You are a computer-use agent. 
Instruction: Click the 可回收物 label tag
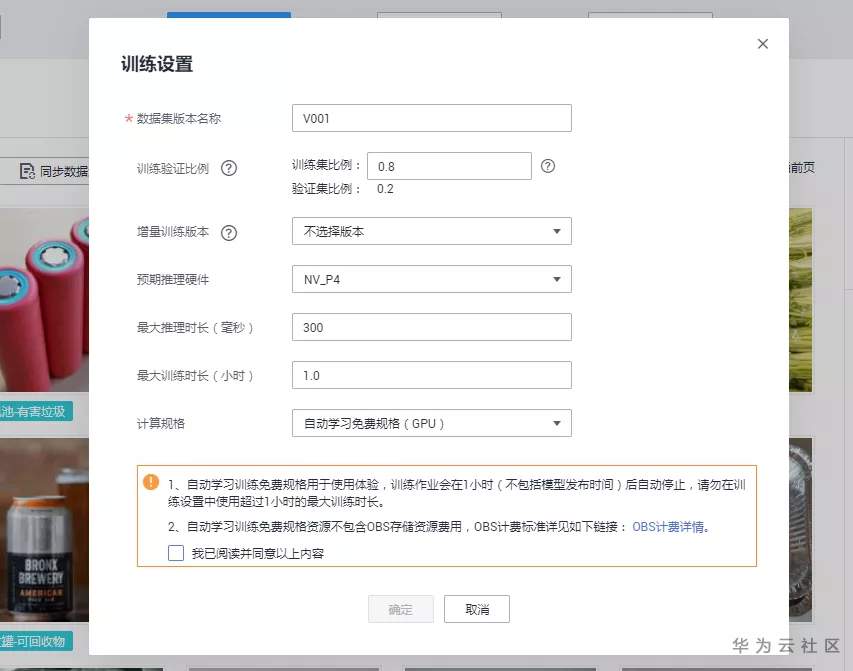coord(36,642)
